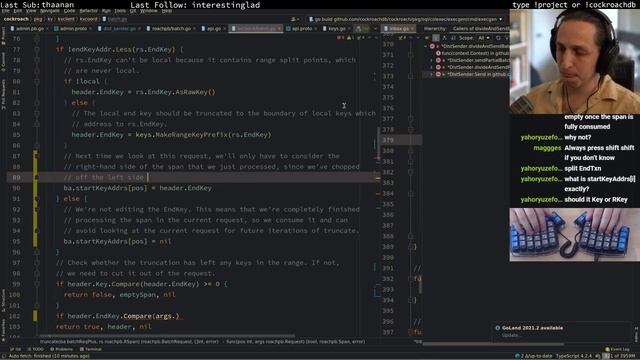Open the TODO tool window
This screenshot has width=640, height=360.
(x=36, y=349)
